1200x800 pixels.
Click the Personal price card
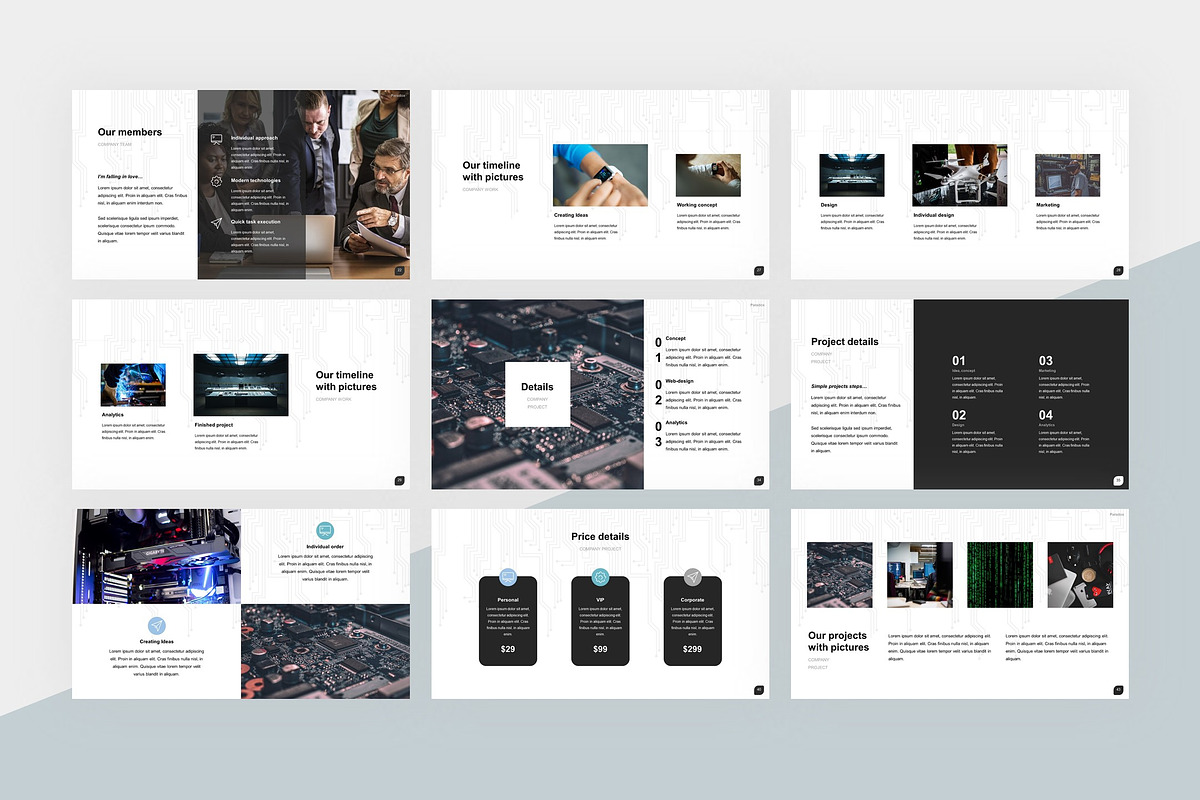tap(508, 621)
